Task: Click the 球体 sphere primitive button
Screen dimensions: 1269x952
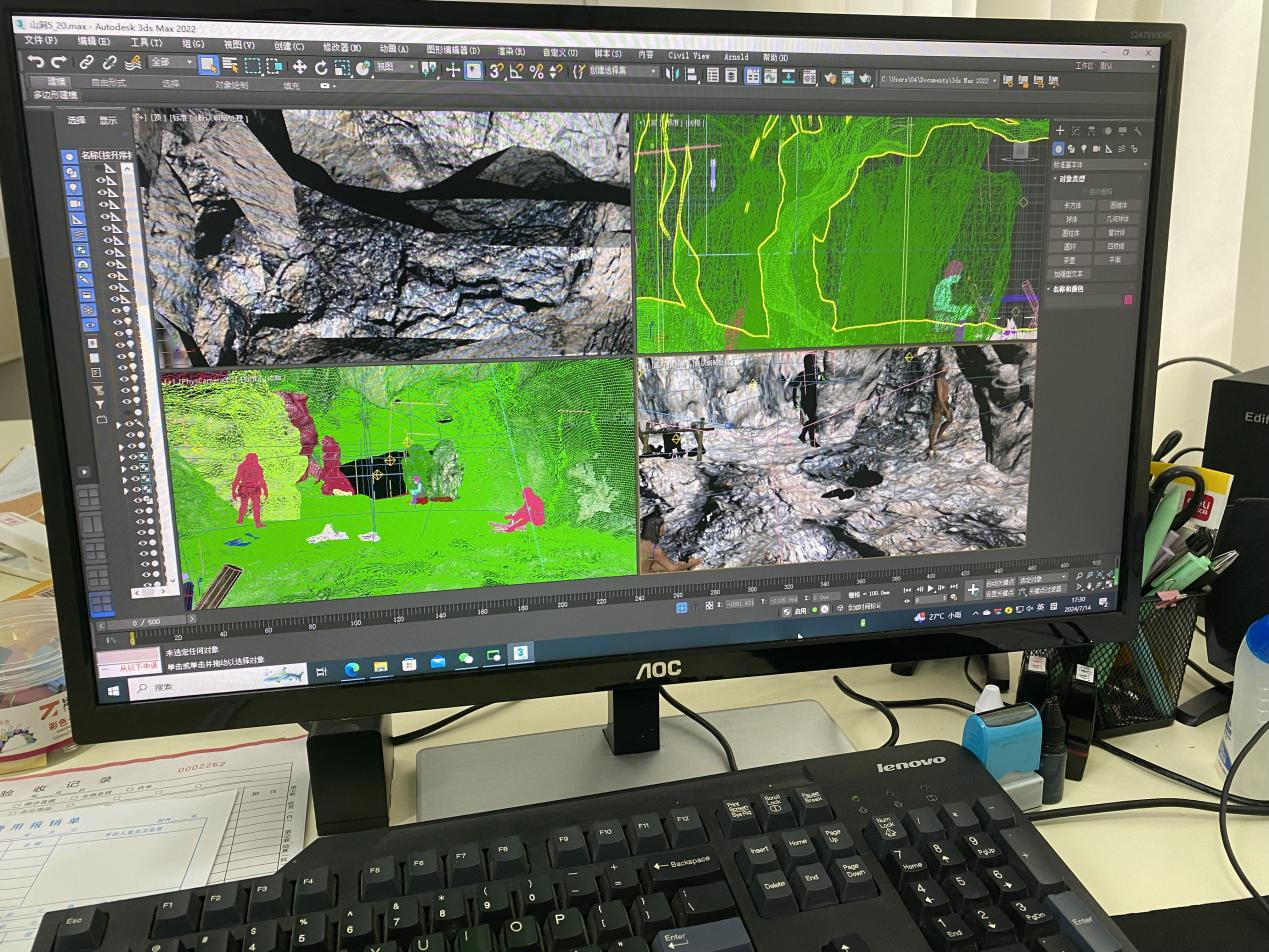Action: point(1071,219)
